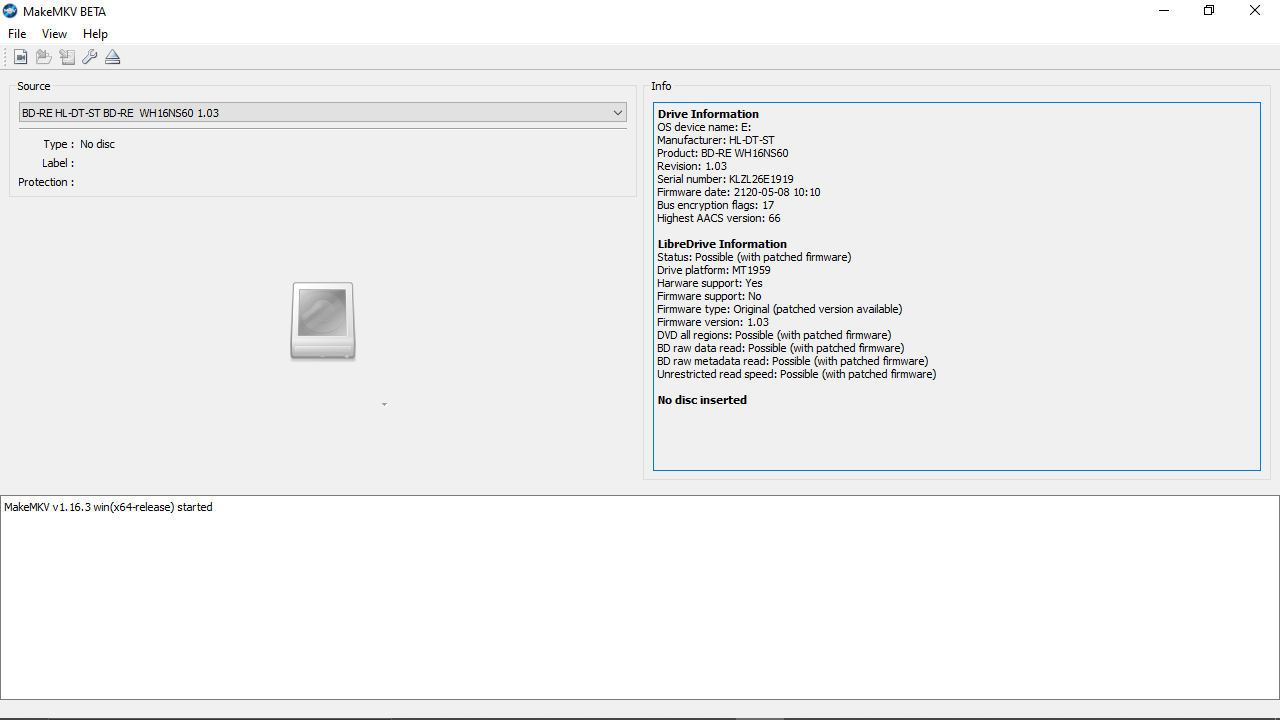Click the toolbar drag handle grip
The height and width of the screenshot is (720, 1280).
click(6, 57)
